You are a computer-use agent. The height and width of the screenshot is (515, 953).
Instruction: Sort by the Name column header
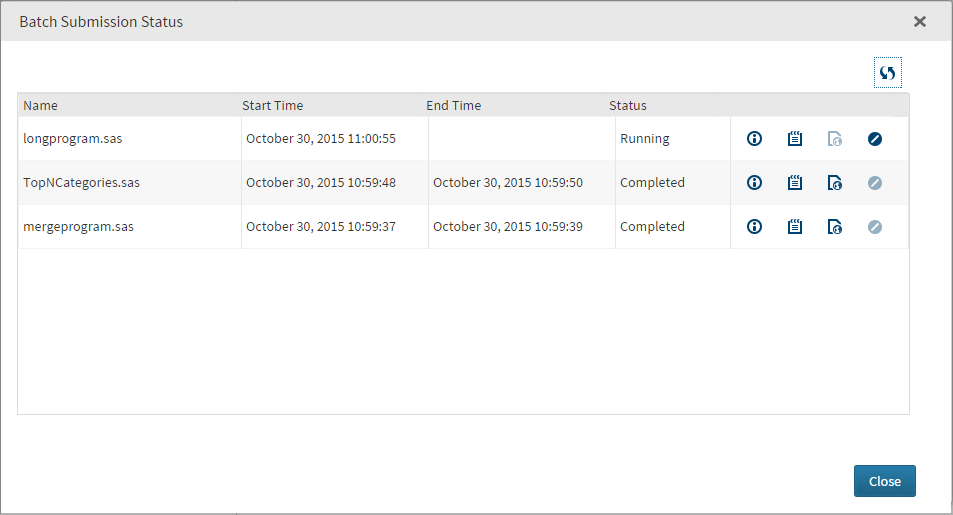point(41,105)
